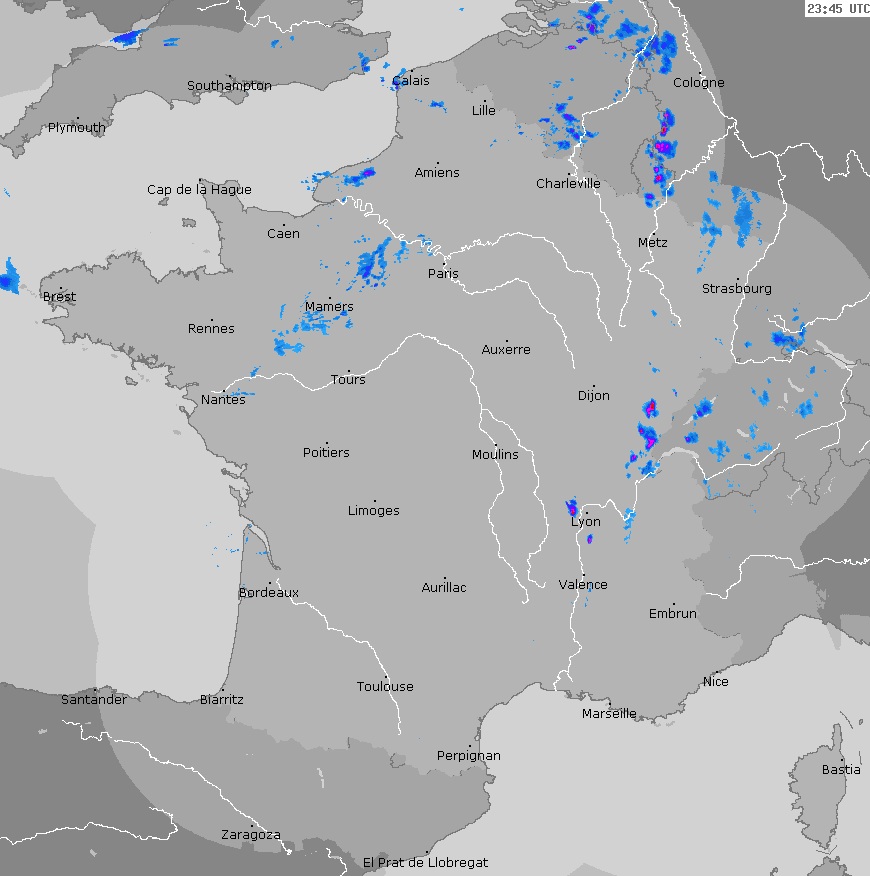Screen dimensions: 870x876
Task: Click the Embrun label
Action: (x=673, y=613)
